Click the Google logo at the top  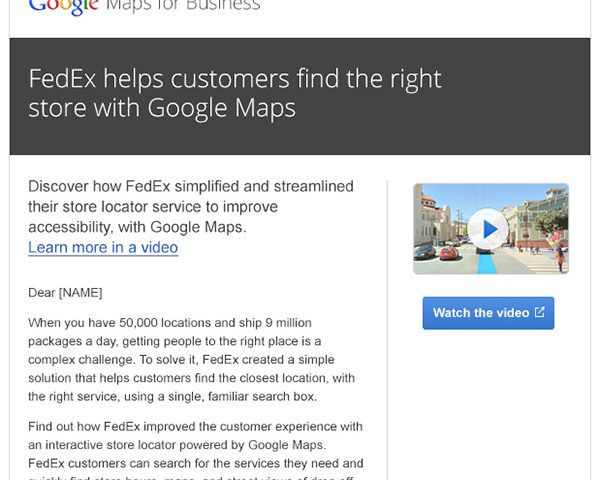tap(64, 7)
